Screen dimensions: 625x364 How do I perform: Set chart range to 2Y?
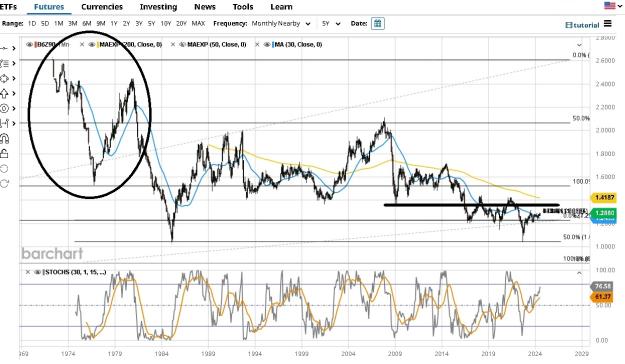[126, 24]
